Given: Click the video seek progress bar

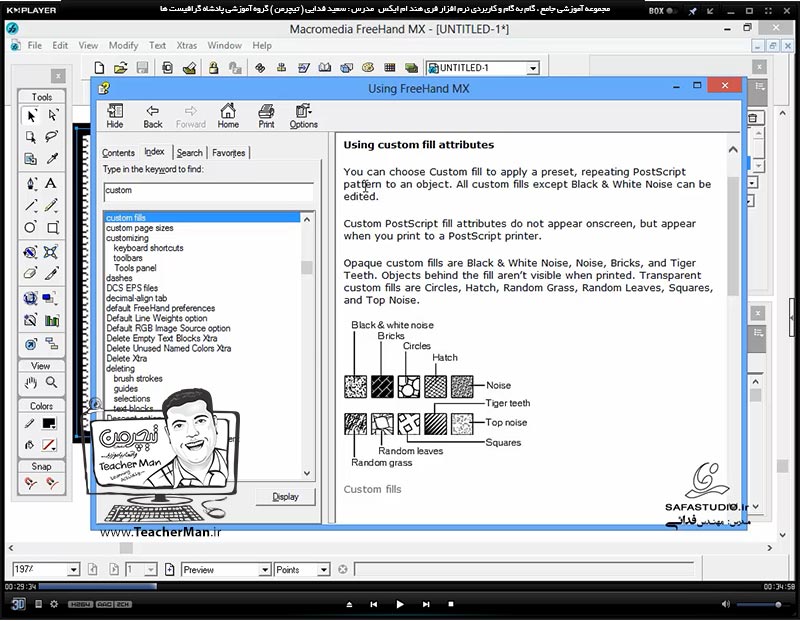Looking at the screenshot, I should 399,586.
